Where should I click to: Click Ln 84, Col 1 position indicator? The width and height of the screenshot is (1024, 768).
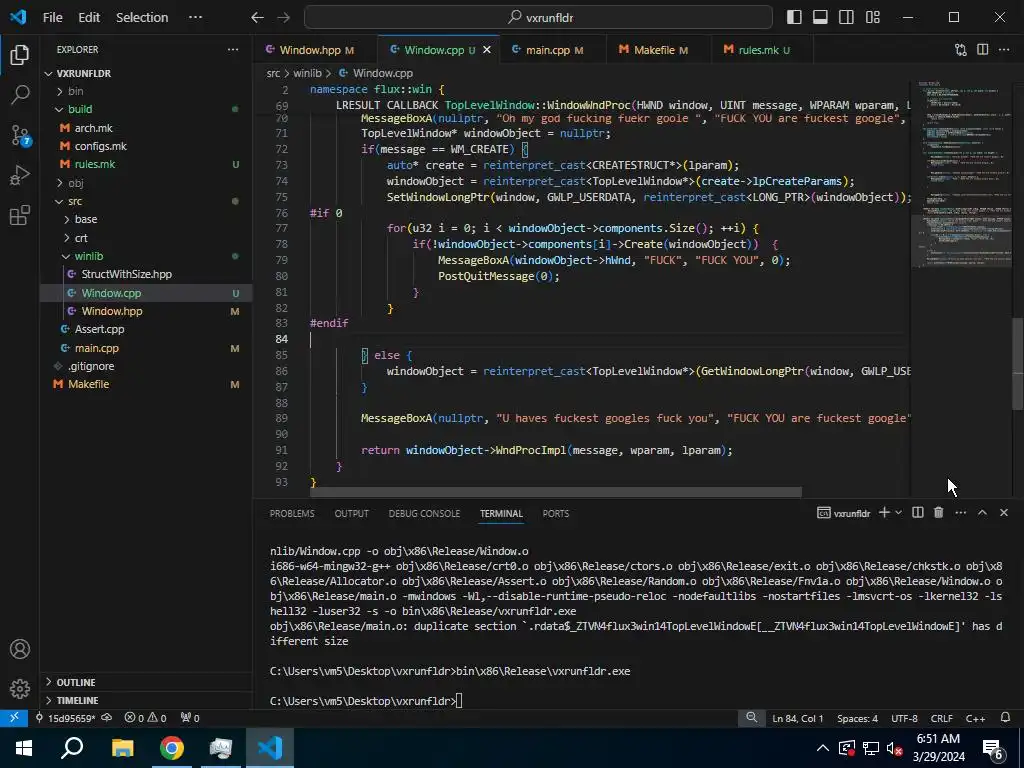click(x=797, y=718)
